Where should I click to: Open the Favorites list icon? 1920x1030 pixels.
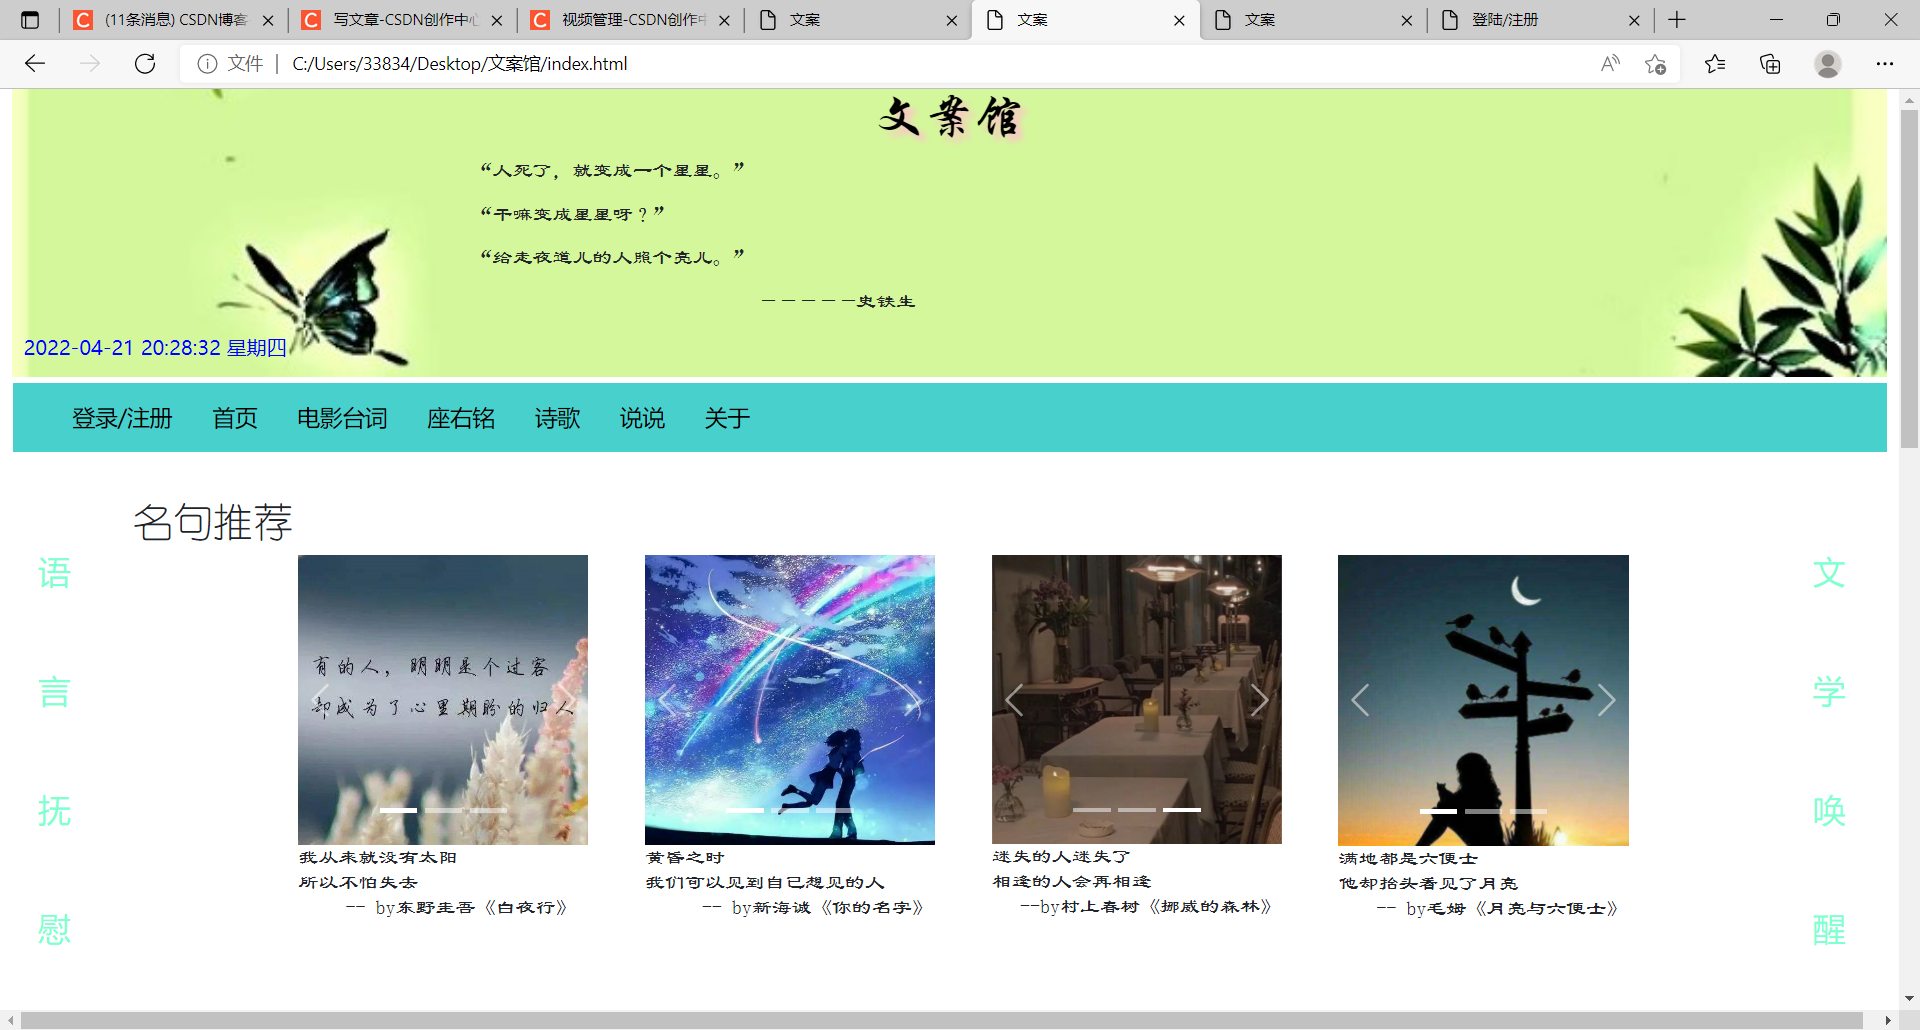tap(1715, 64)
